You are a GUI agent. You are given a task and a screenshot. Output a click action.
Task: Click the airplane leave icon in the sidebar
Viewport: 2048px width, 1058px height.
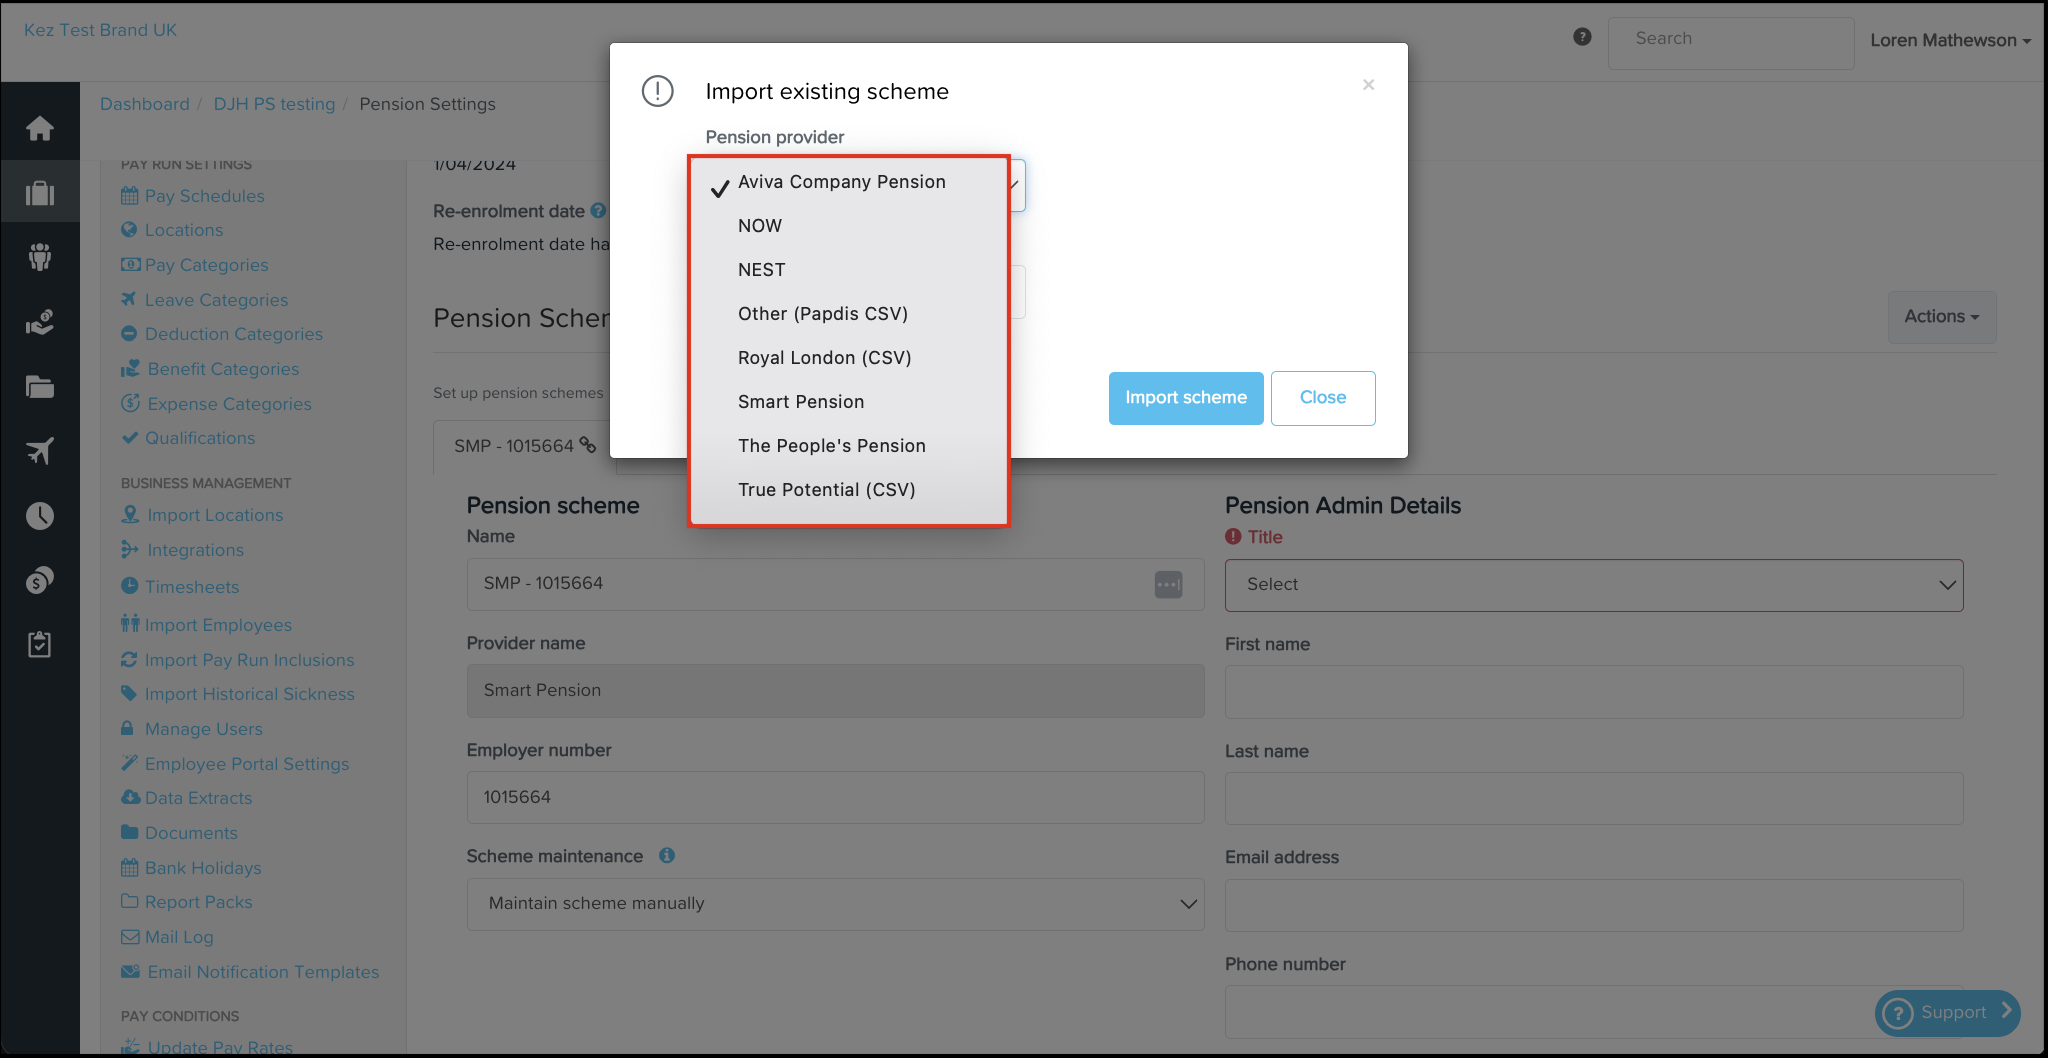click(40, 451)
